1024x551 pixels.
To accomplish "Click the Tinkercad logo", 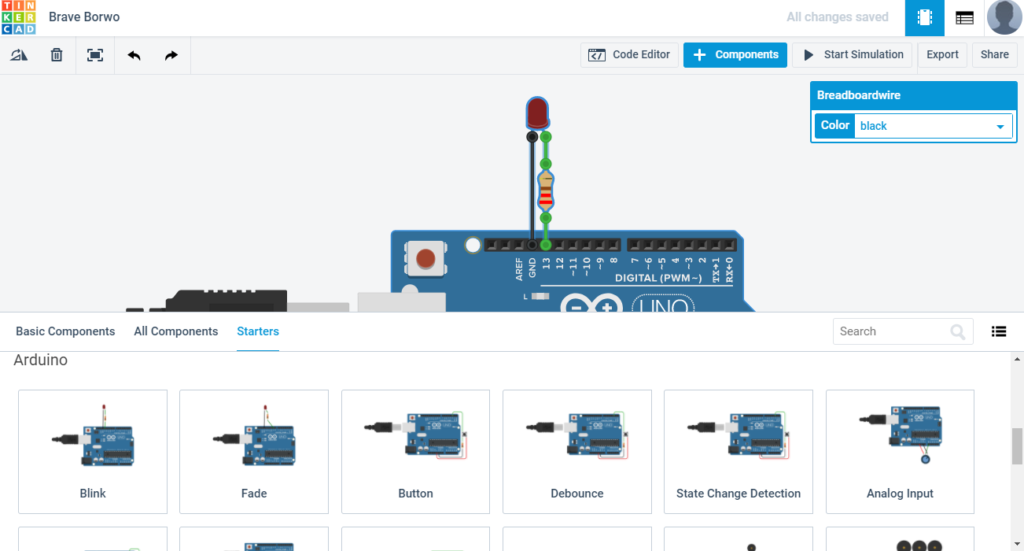I will [18, 18].
